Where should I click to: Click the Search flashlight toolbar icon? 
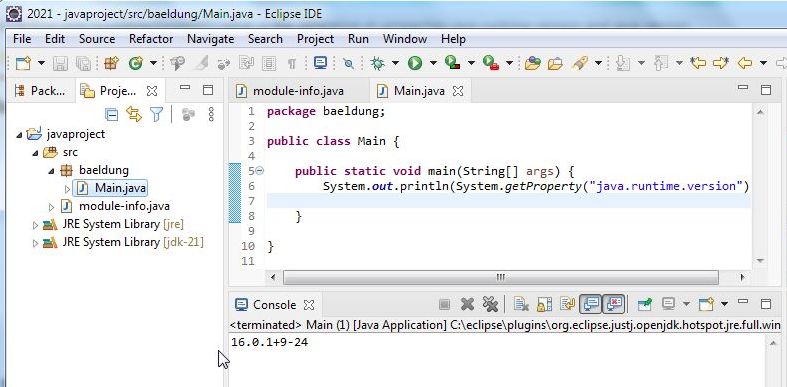pyautogui.click(x=580, y=63)
